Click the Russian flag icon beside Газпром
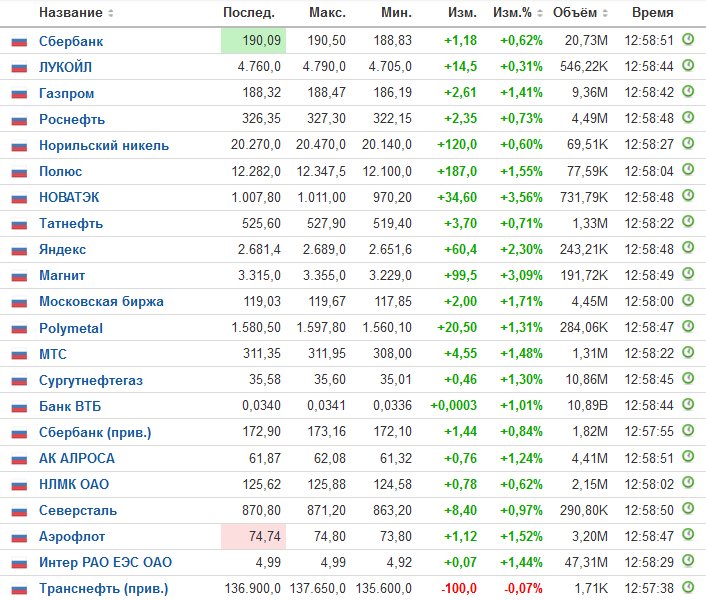706x600 pixels. 19,94
